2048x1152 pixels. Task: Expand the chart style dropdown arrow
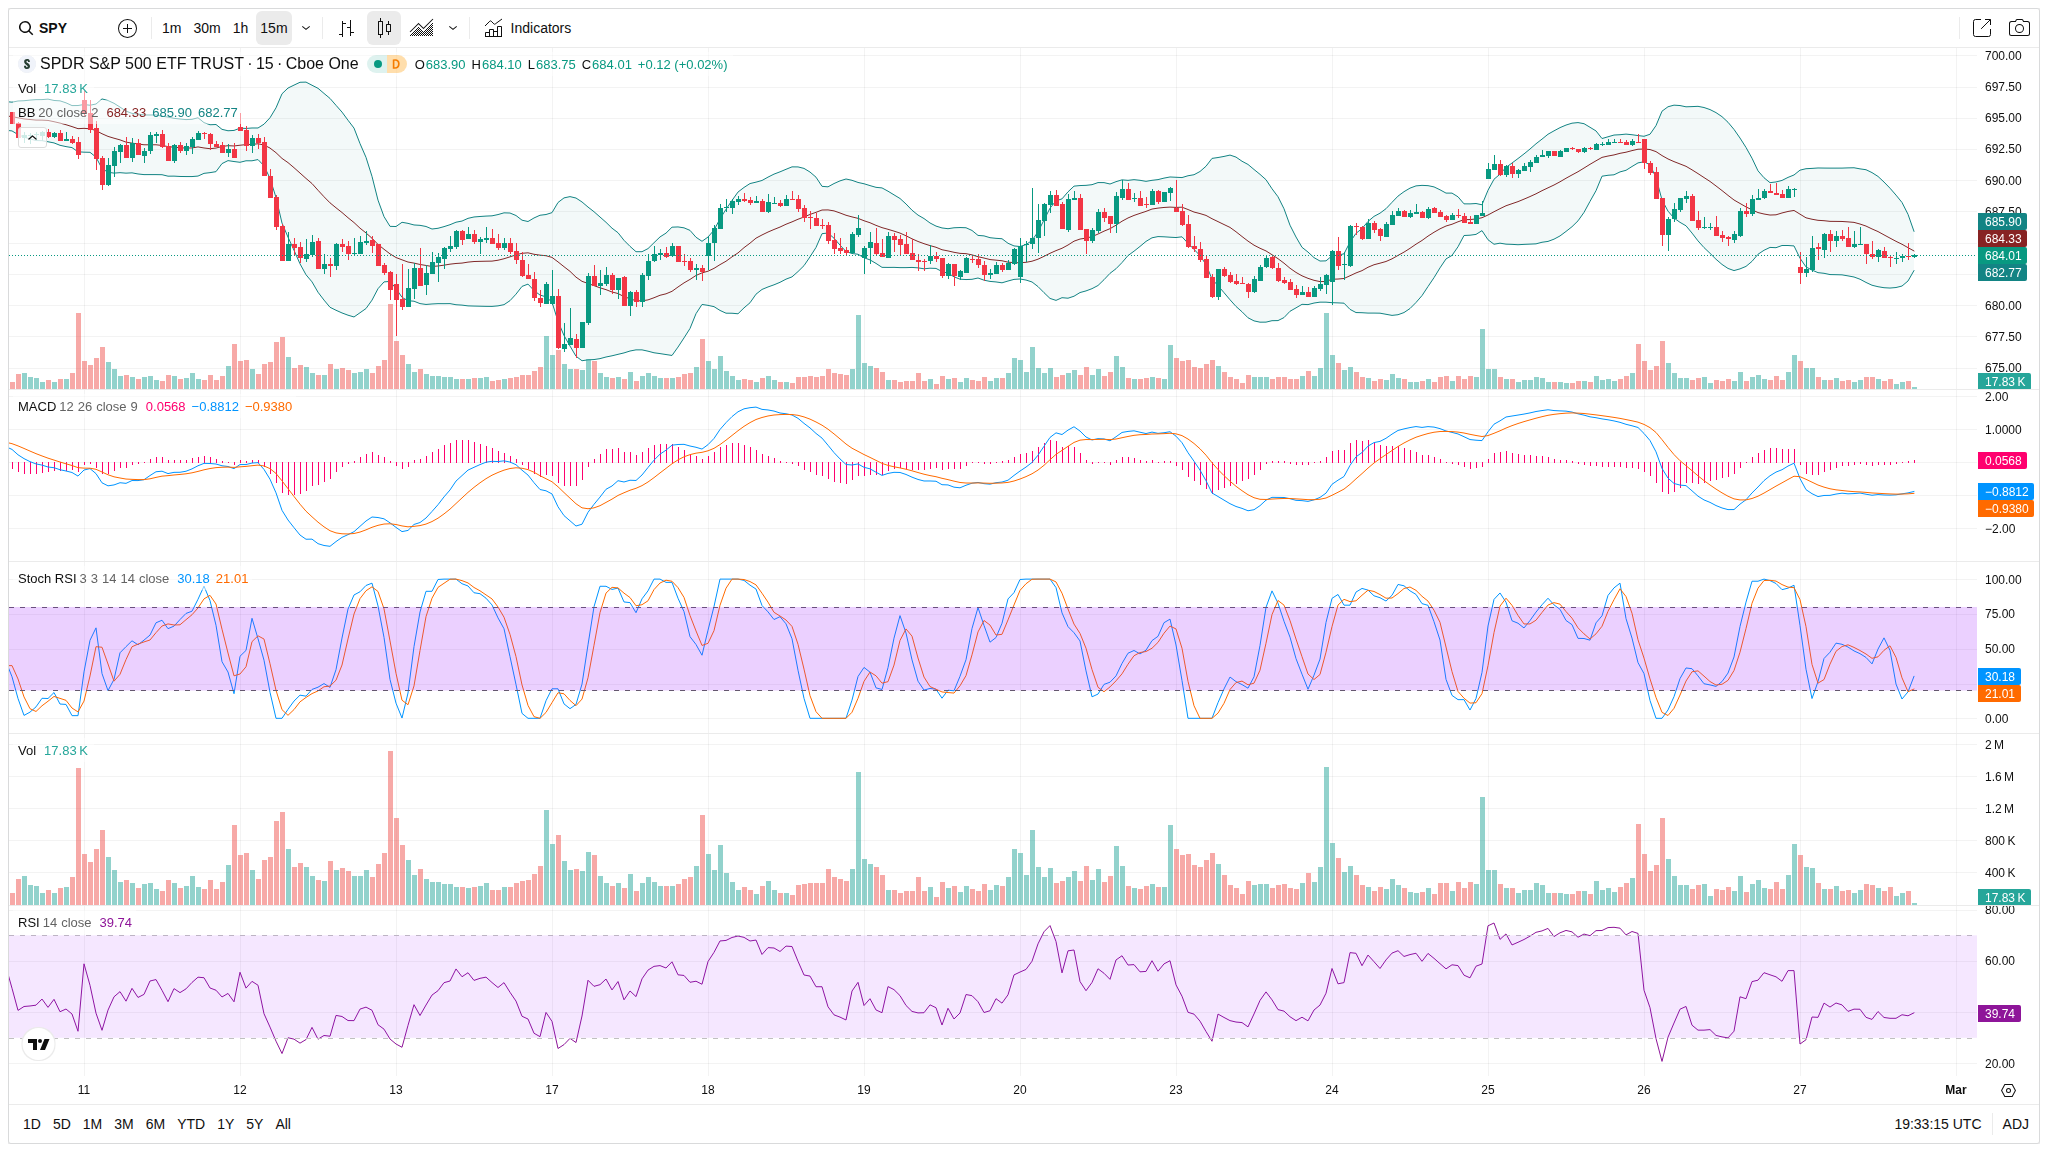453,28
